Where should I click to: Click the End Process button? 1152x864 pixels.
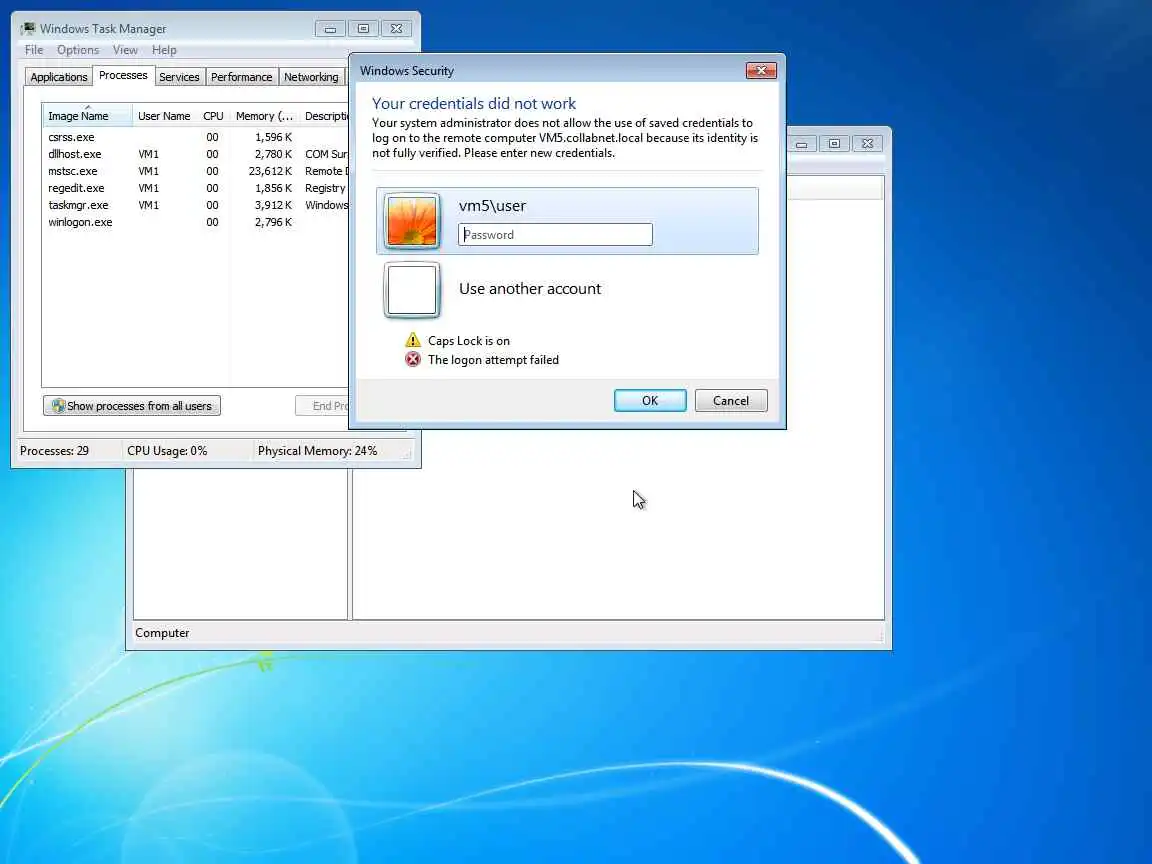tap(323, 406)
